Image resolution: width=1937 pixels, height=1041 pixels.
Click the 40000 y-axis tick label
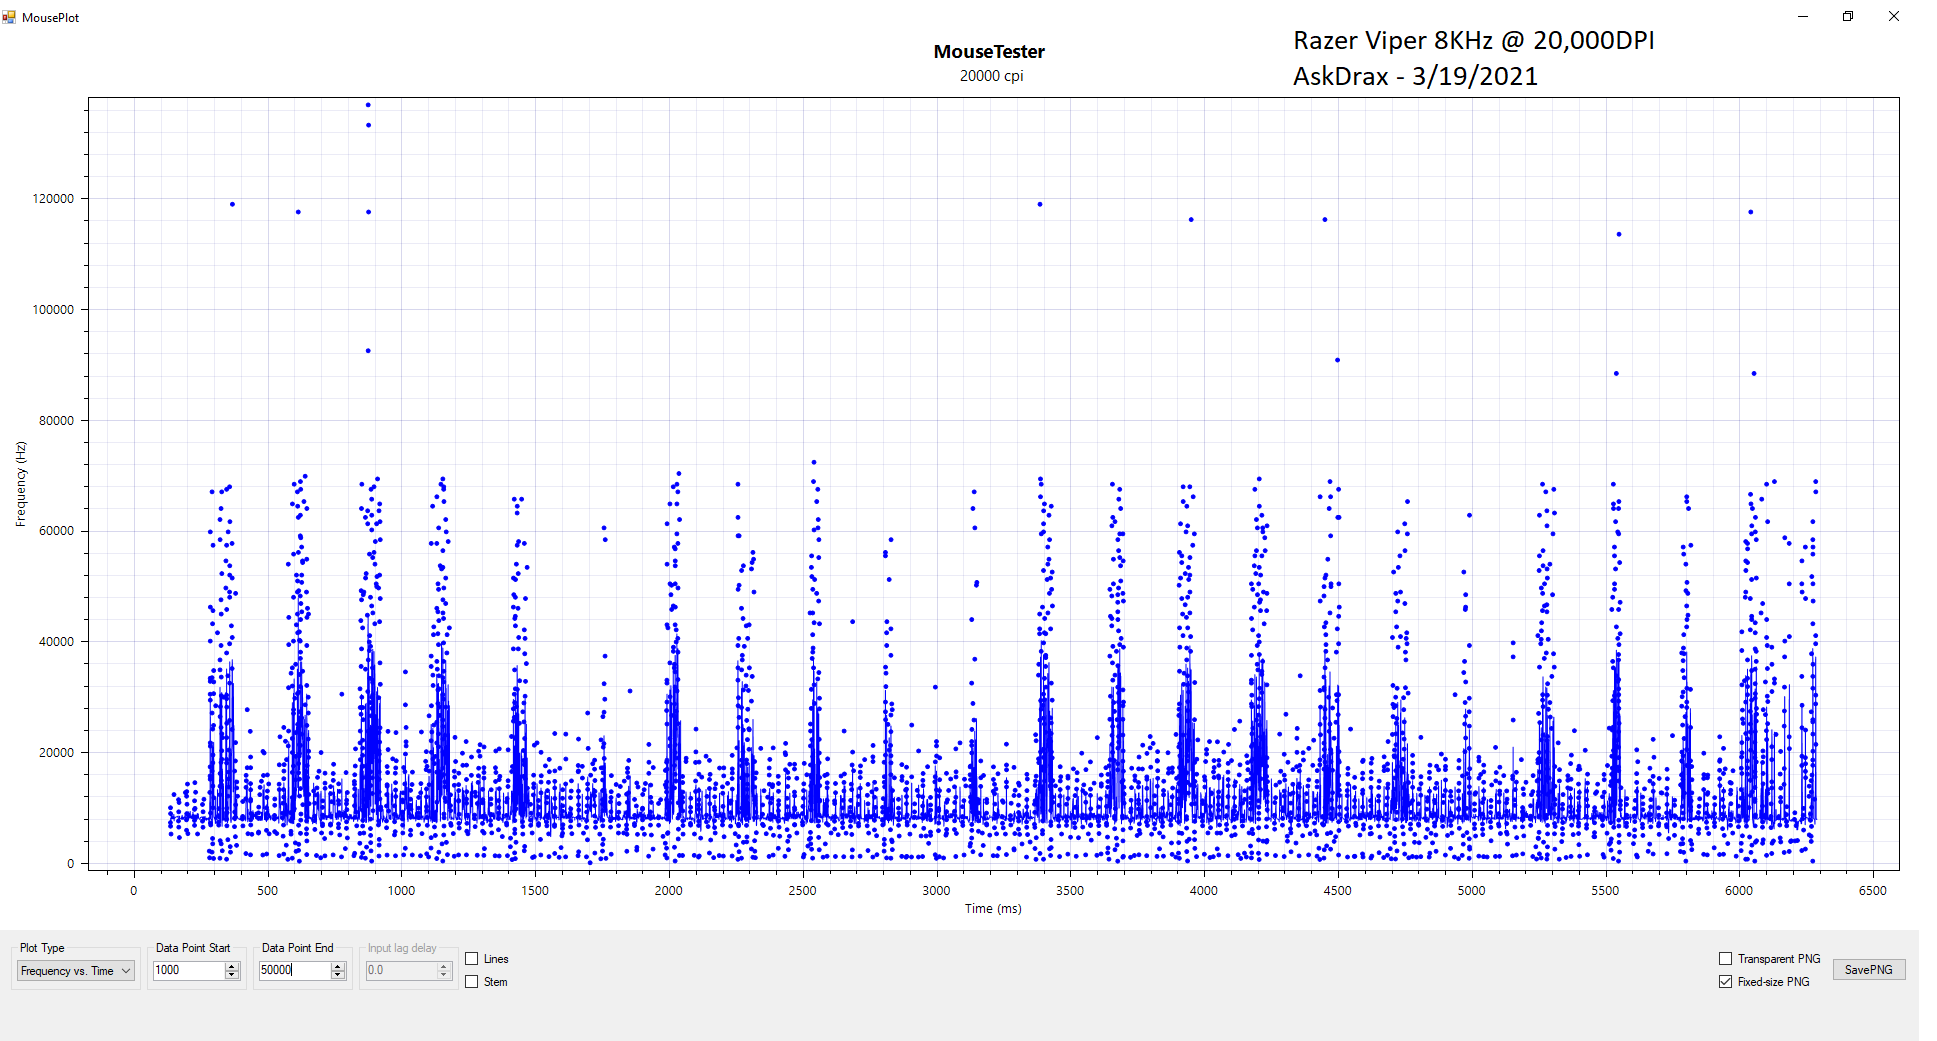[56, 642]
